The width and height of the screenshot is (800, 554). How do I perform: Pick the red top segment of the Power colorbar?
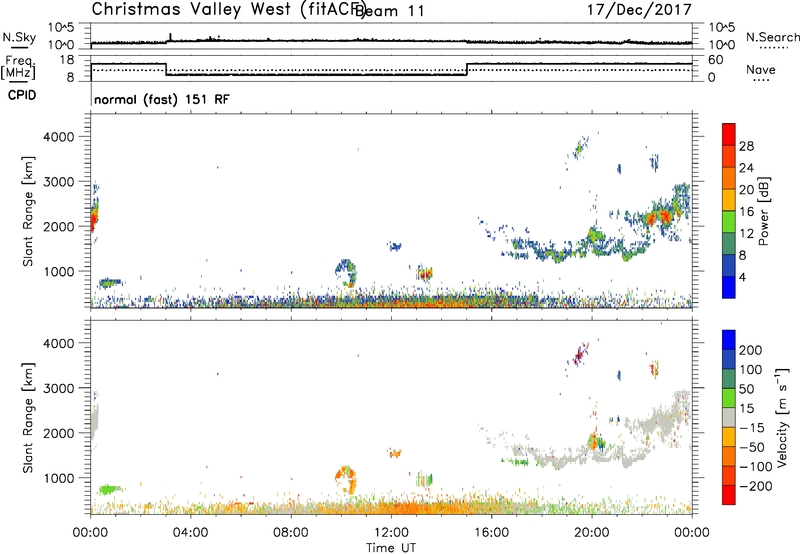(729, 135)
